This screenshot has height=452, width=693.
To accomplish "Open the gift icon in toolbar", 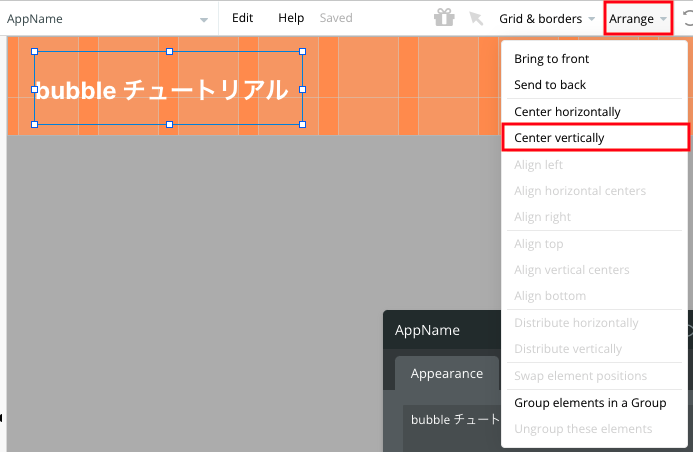I will 444,18.
